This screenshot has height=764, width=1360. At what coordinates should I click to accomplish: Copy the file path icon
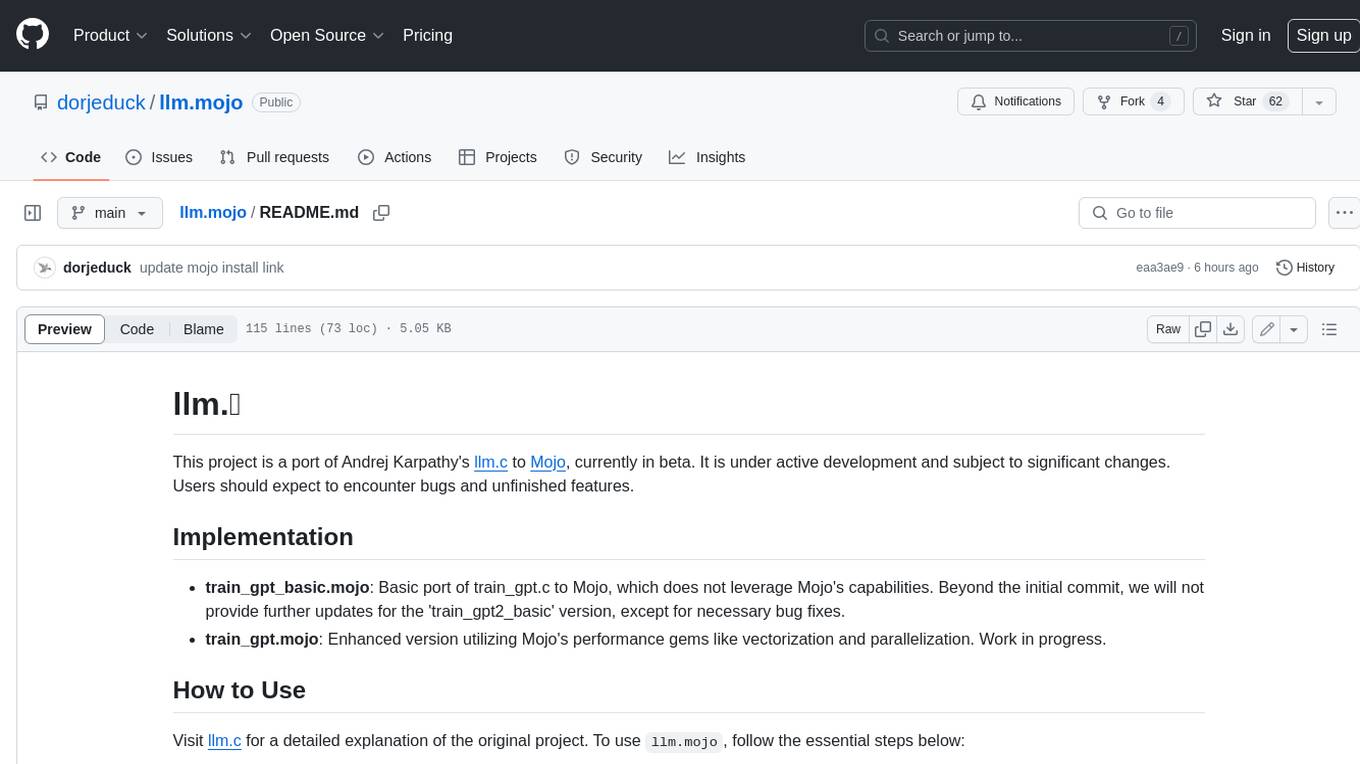click(x=381, y=212)
